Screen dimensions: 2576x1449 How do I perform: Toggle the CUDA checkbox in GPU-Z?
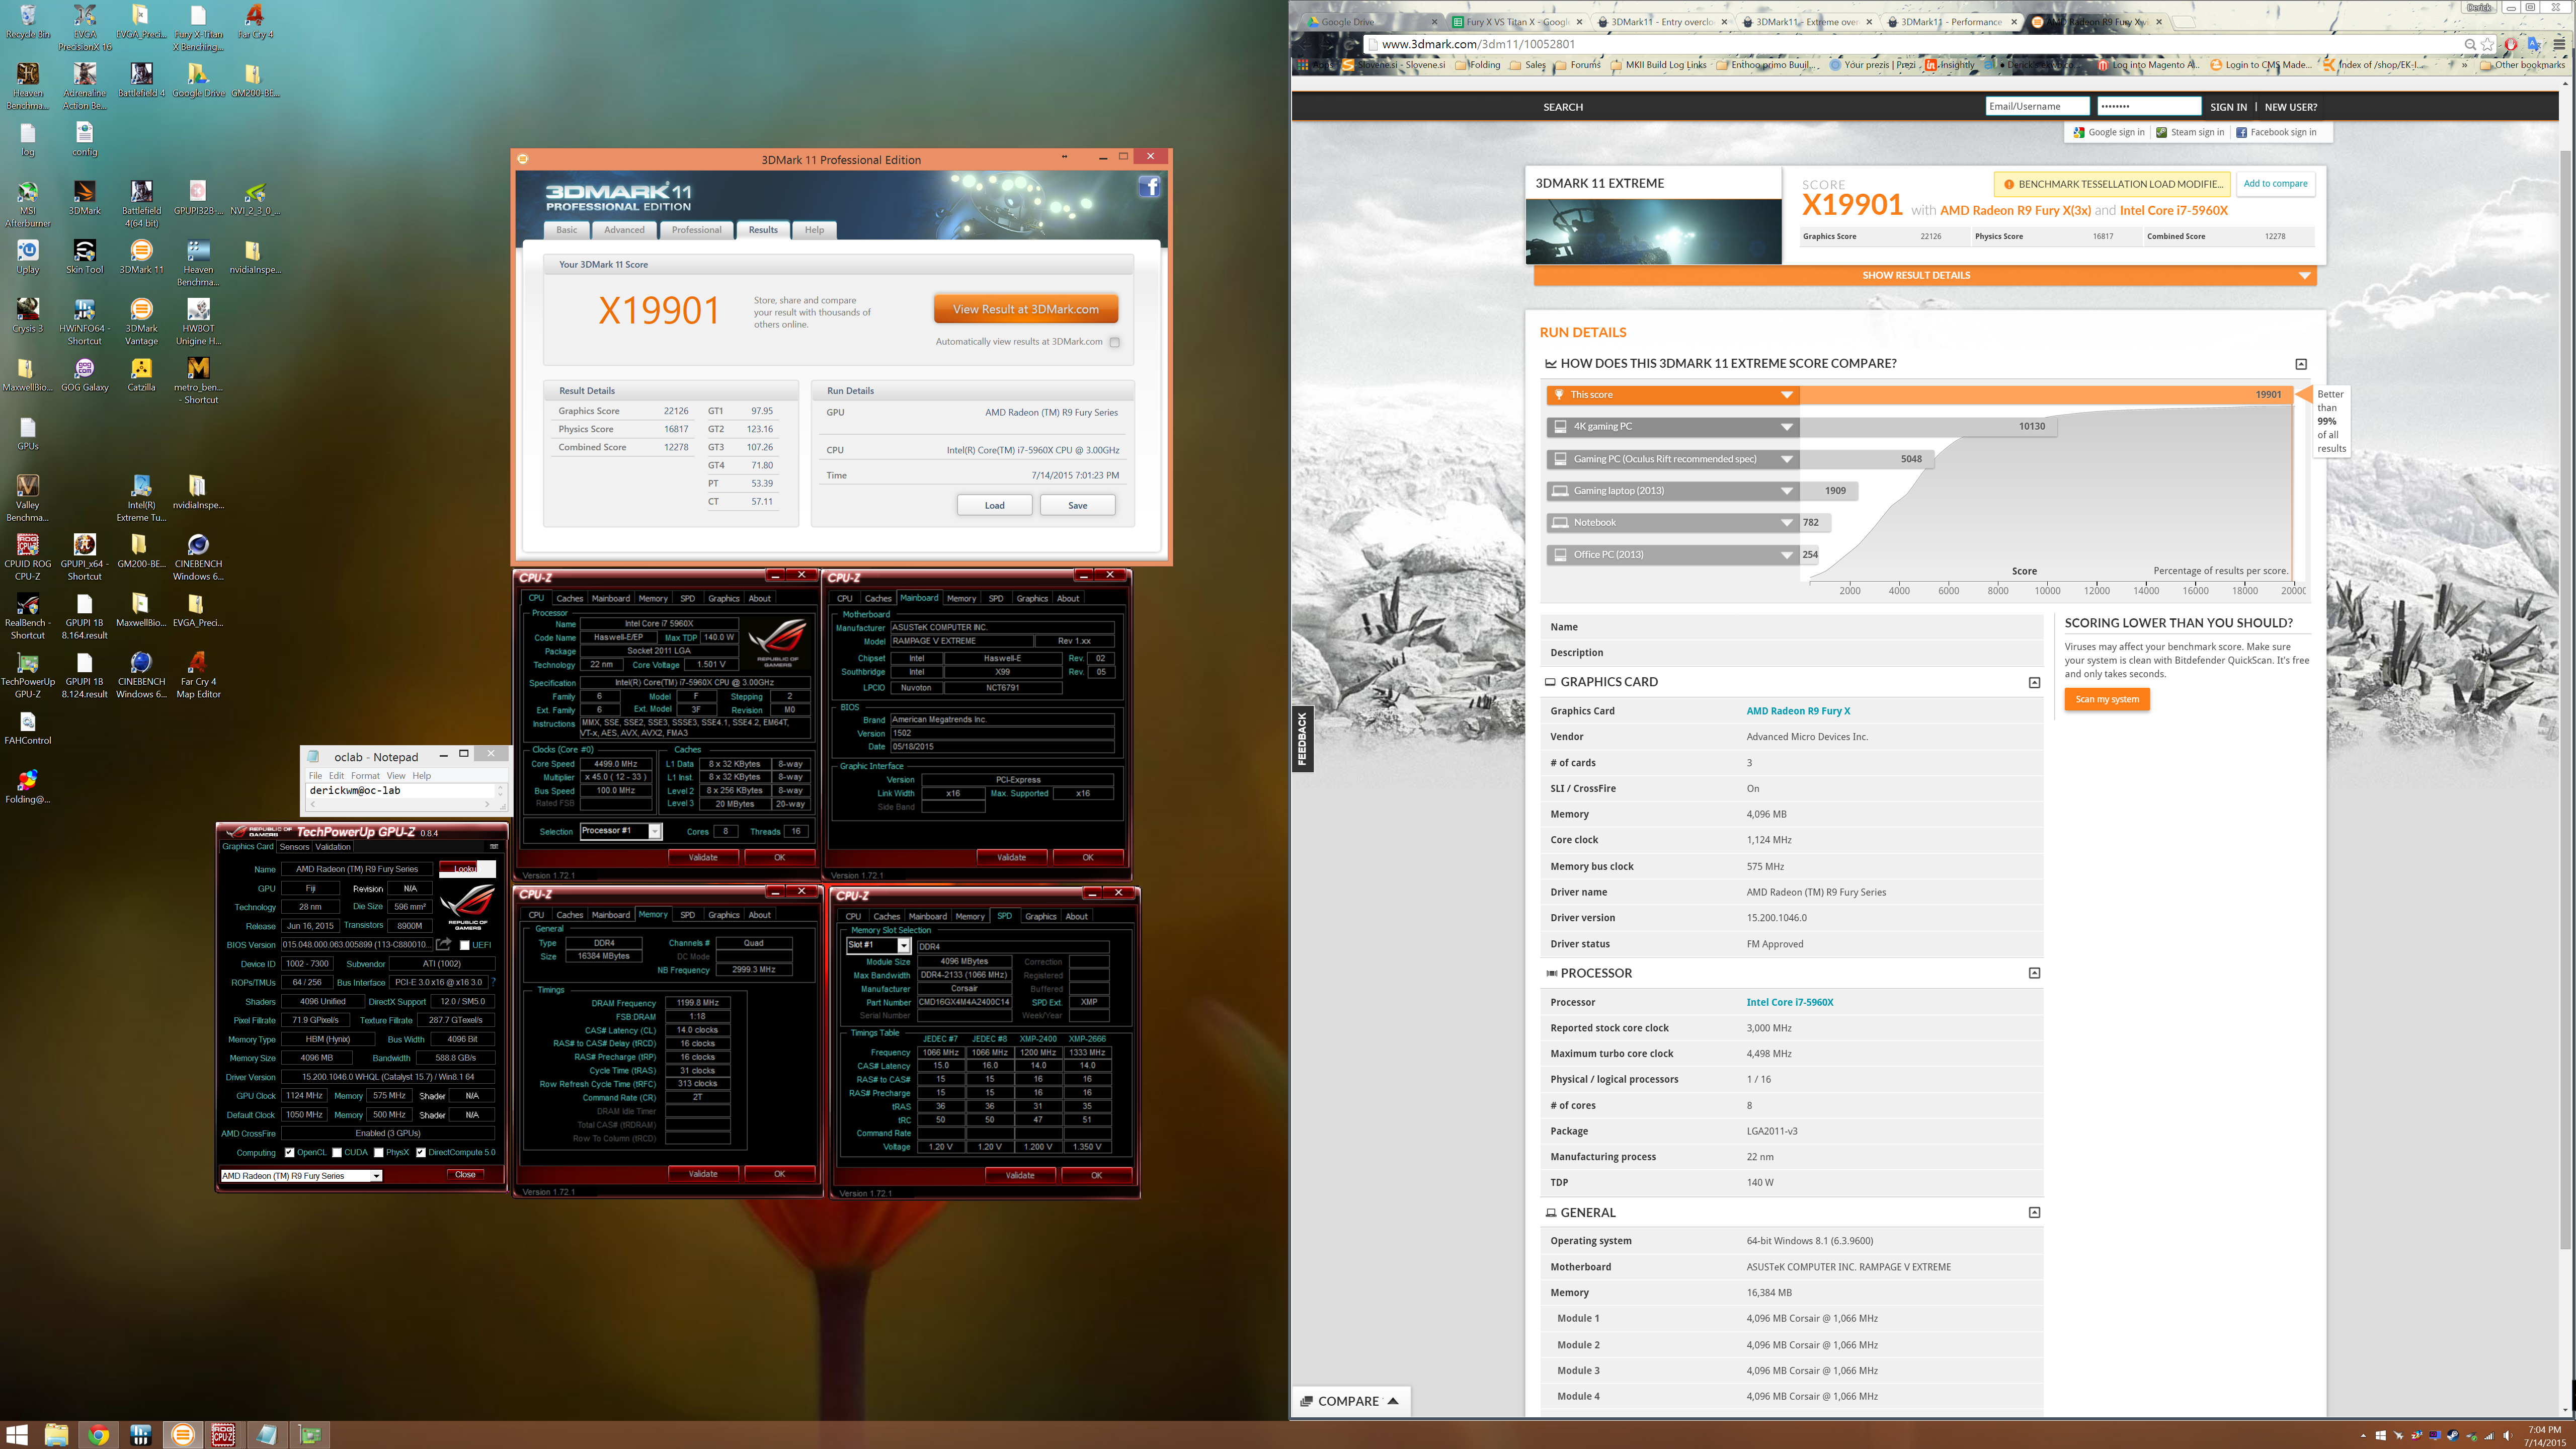[337, 1152]
